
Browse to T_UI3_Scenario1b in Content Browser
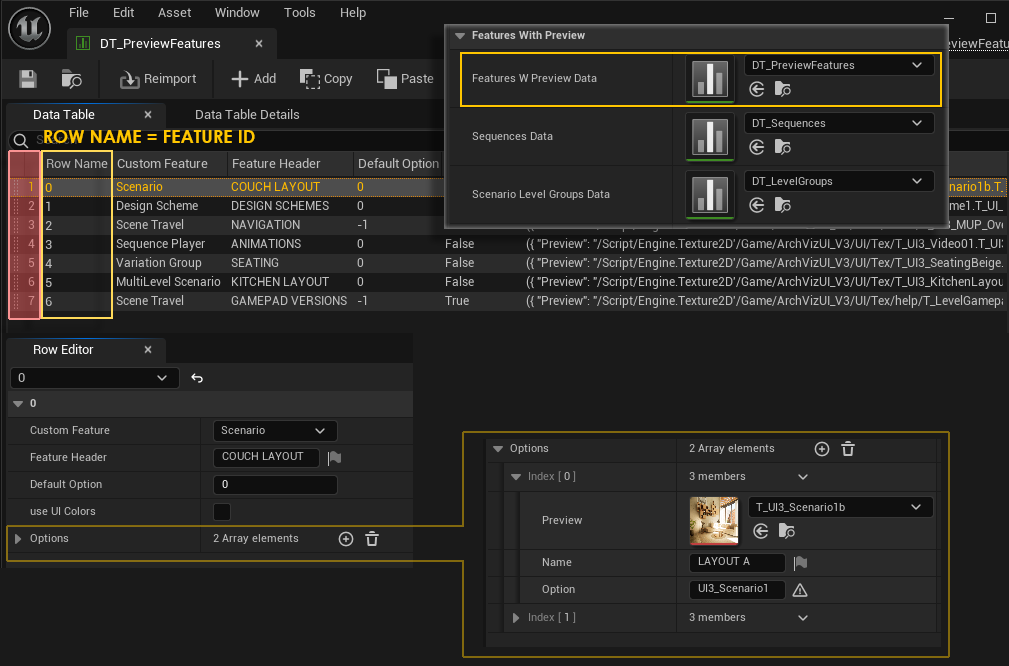(x=786, y=532)
